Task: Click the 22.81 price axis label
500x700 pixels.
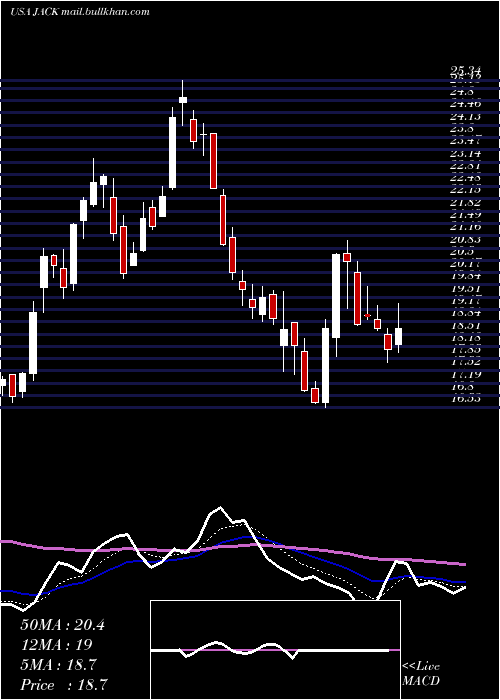Action: tap(465, 166)
